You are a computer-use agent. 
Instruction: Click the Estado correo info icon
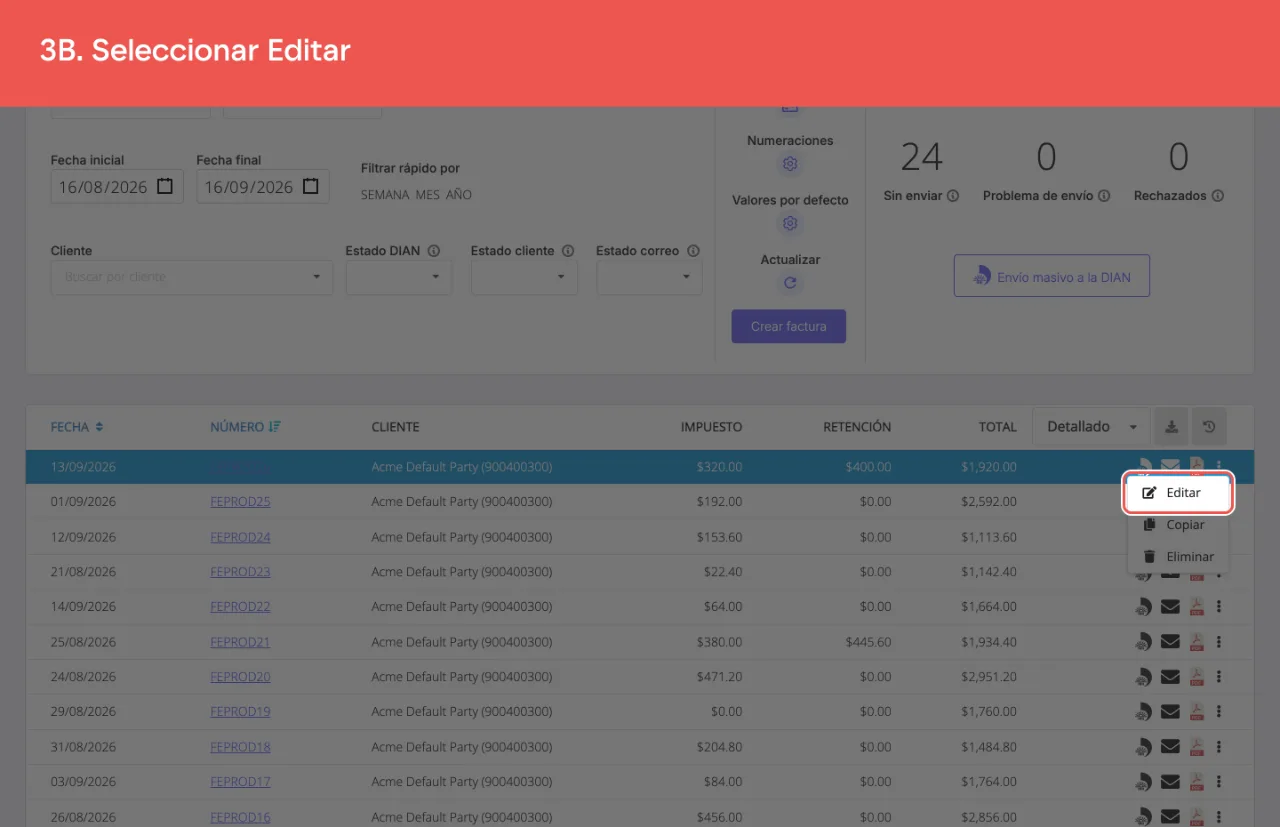(x=693, y=251)
